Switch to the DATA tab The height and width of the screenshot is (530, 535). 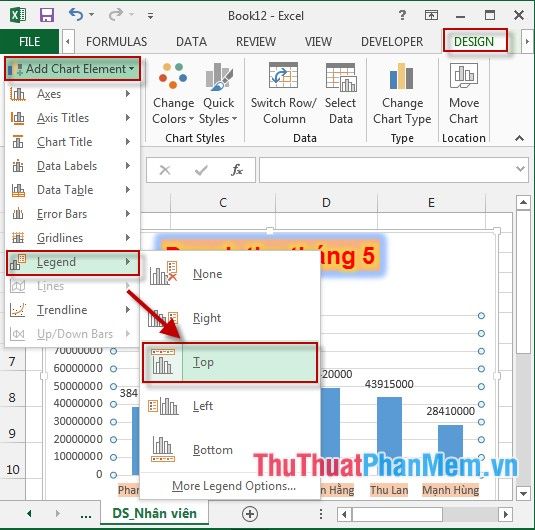coord(191,42)
